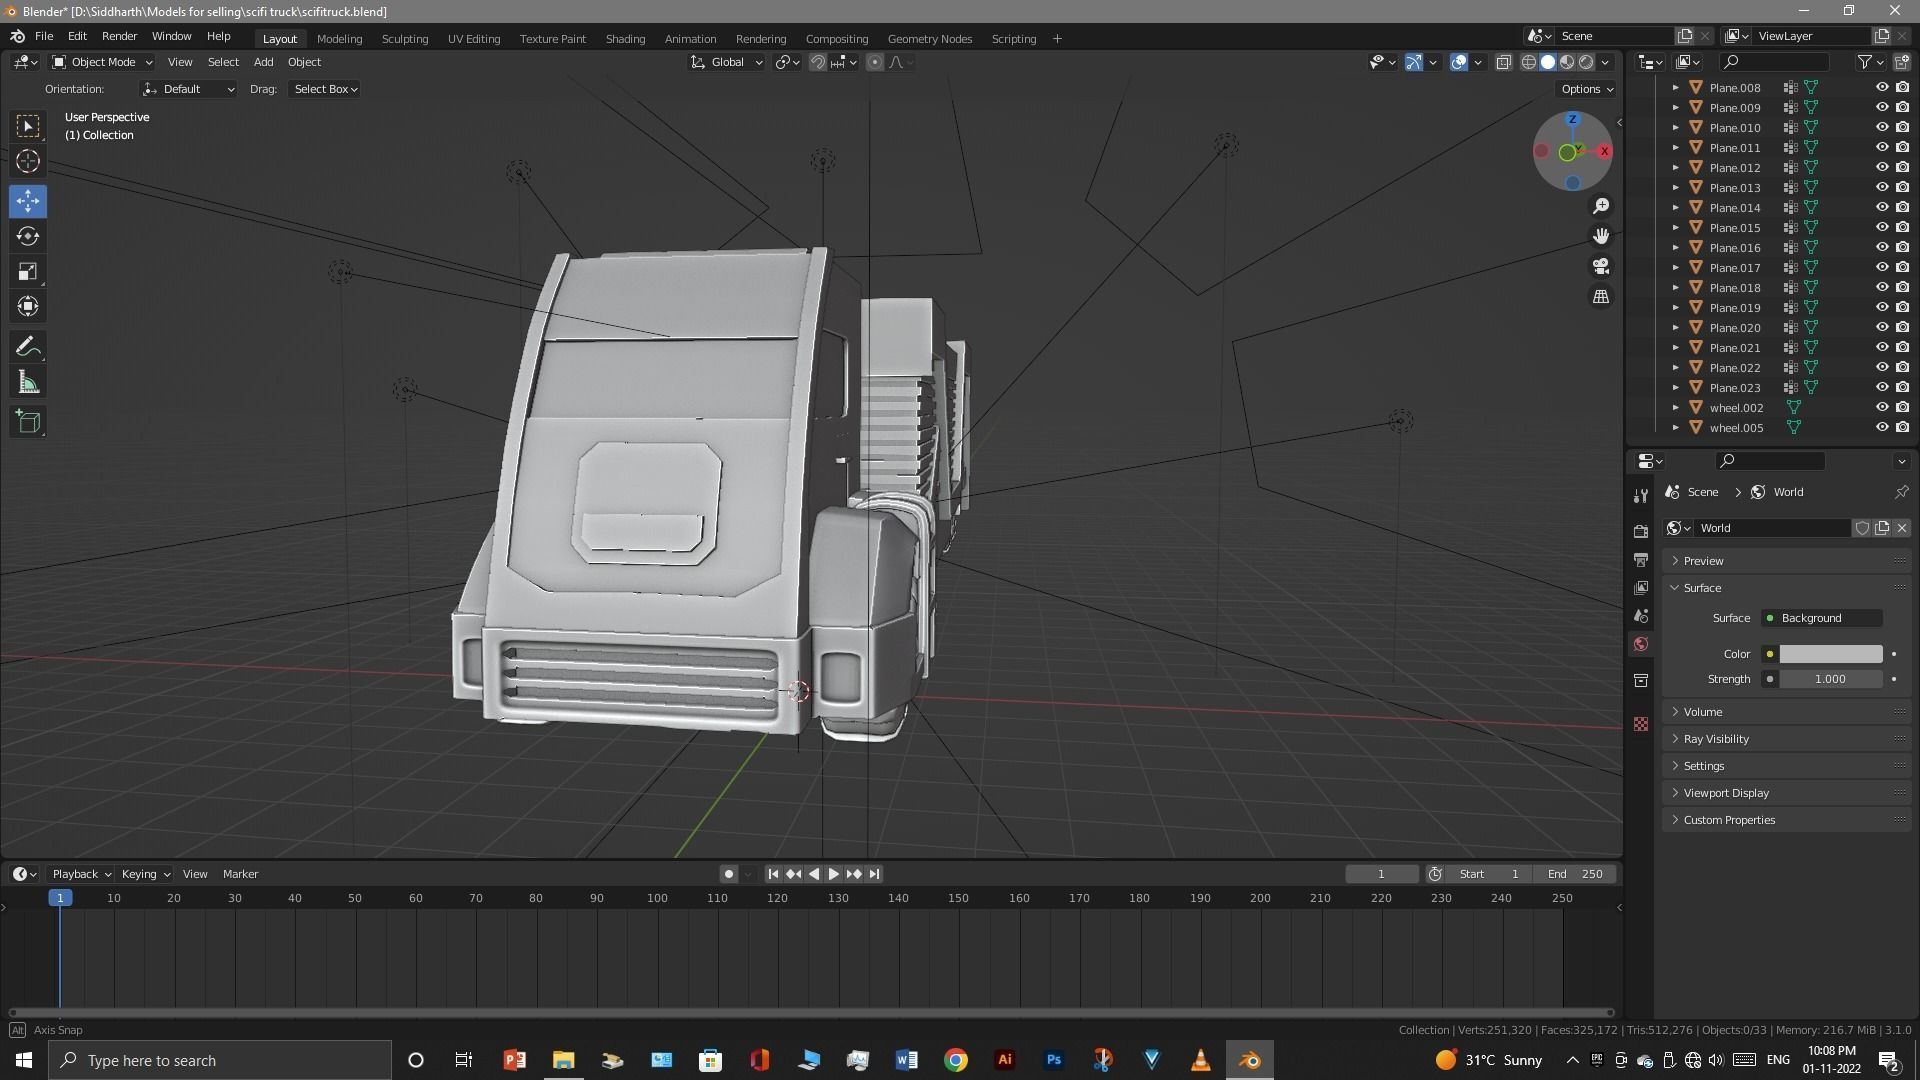
Task: Open Object Mode dropdown
Action: point(102,62)
